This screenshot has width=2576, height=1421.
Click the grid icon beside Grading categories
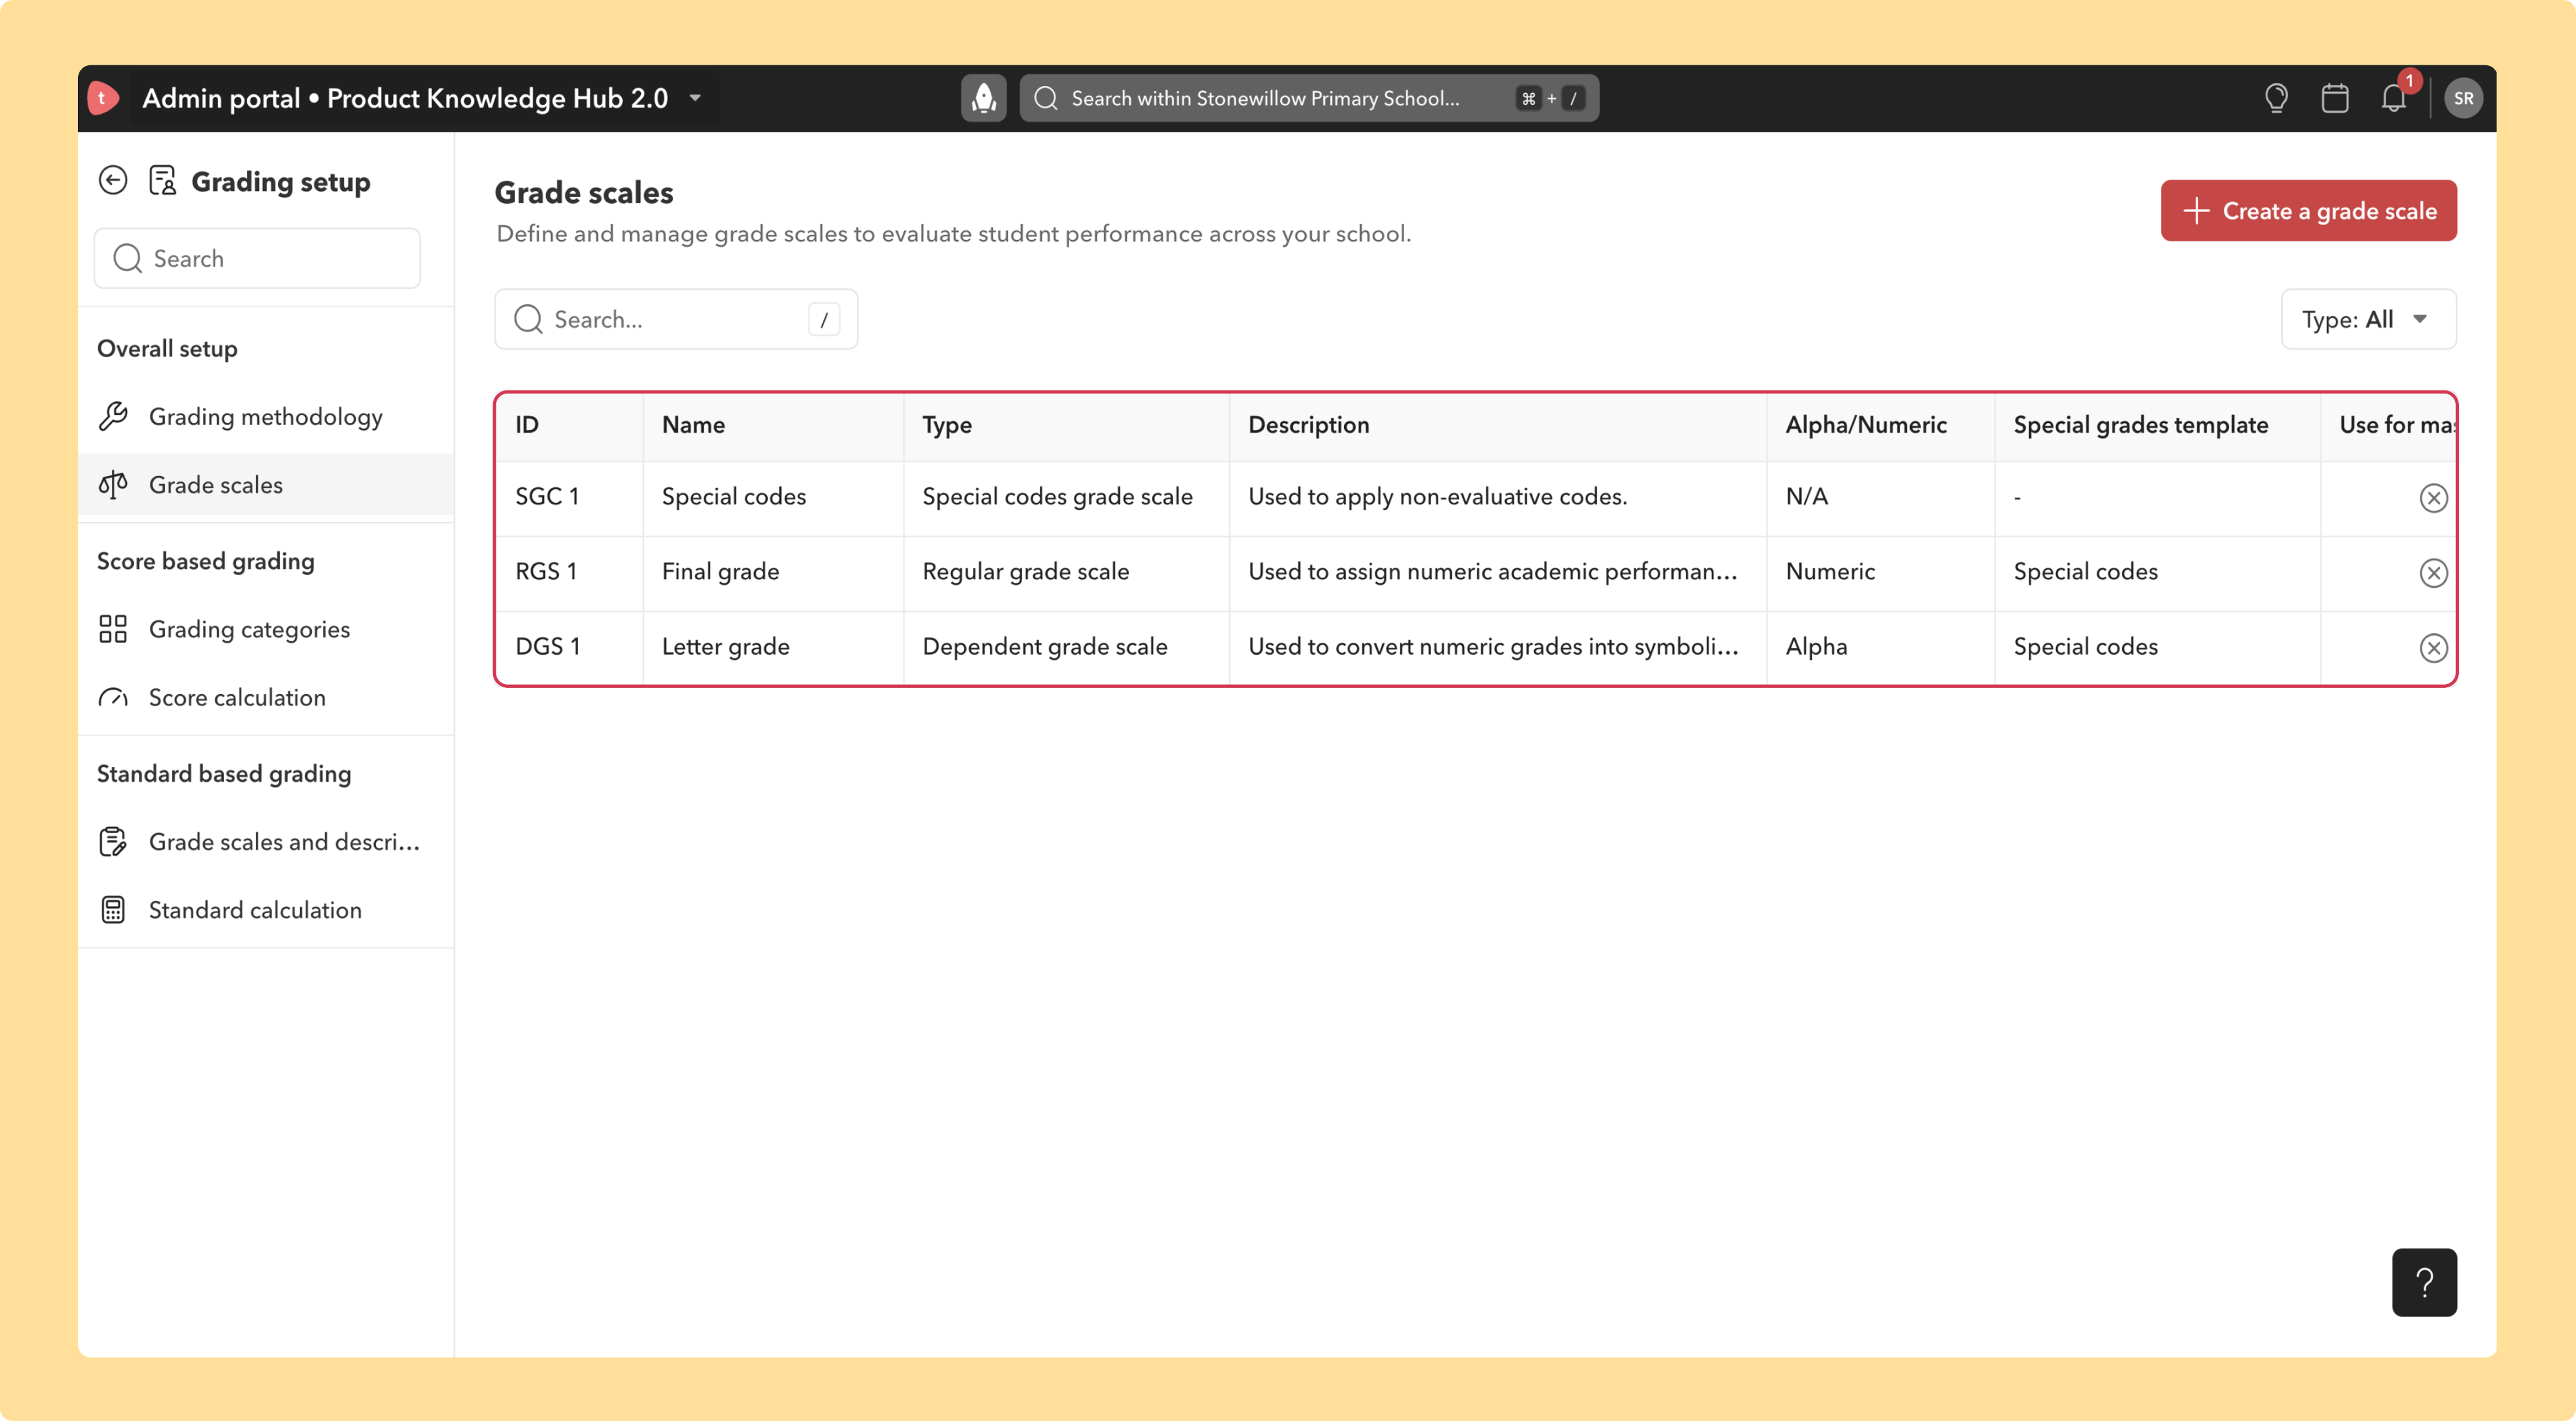[113, 629]
